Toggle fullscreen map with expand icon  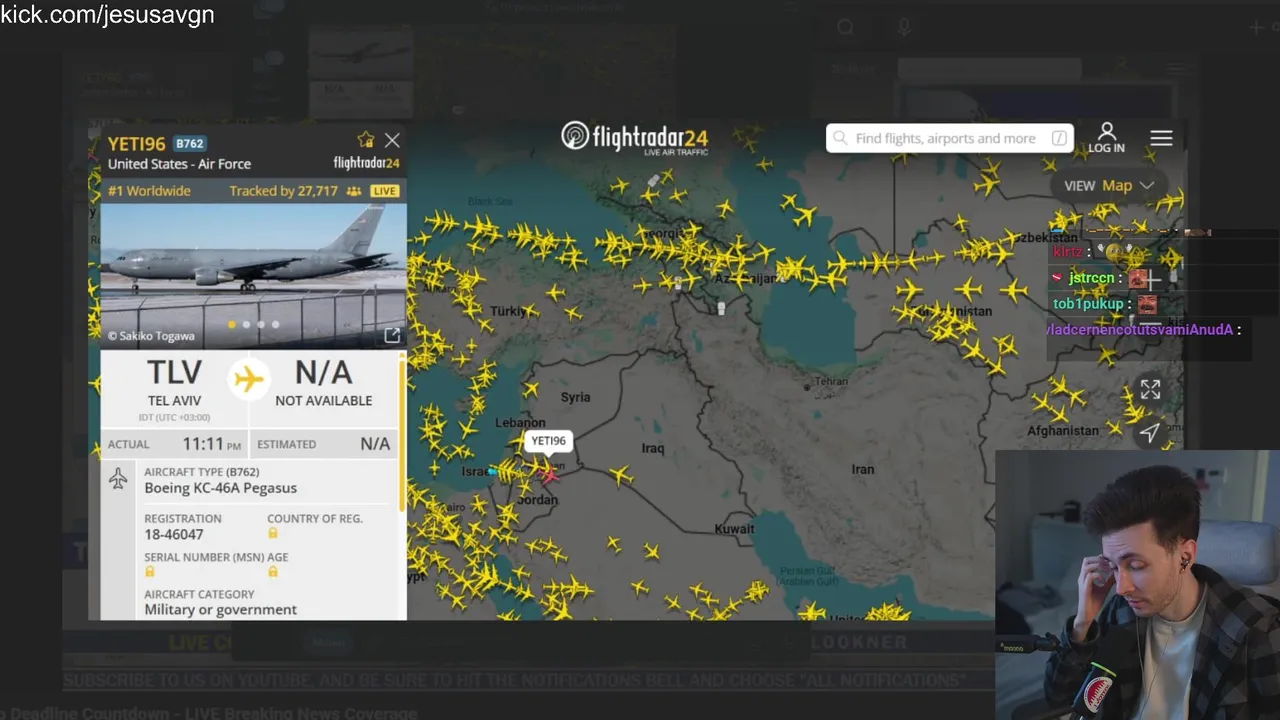pos(1150,390)
